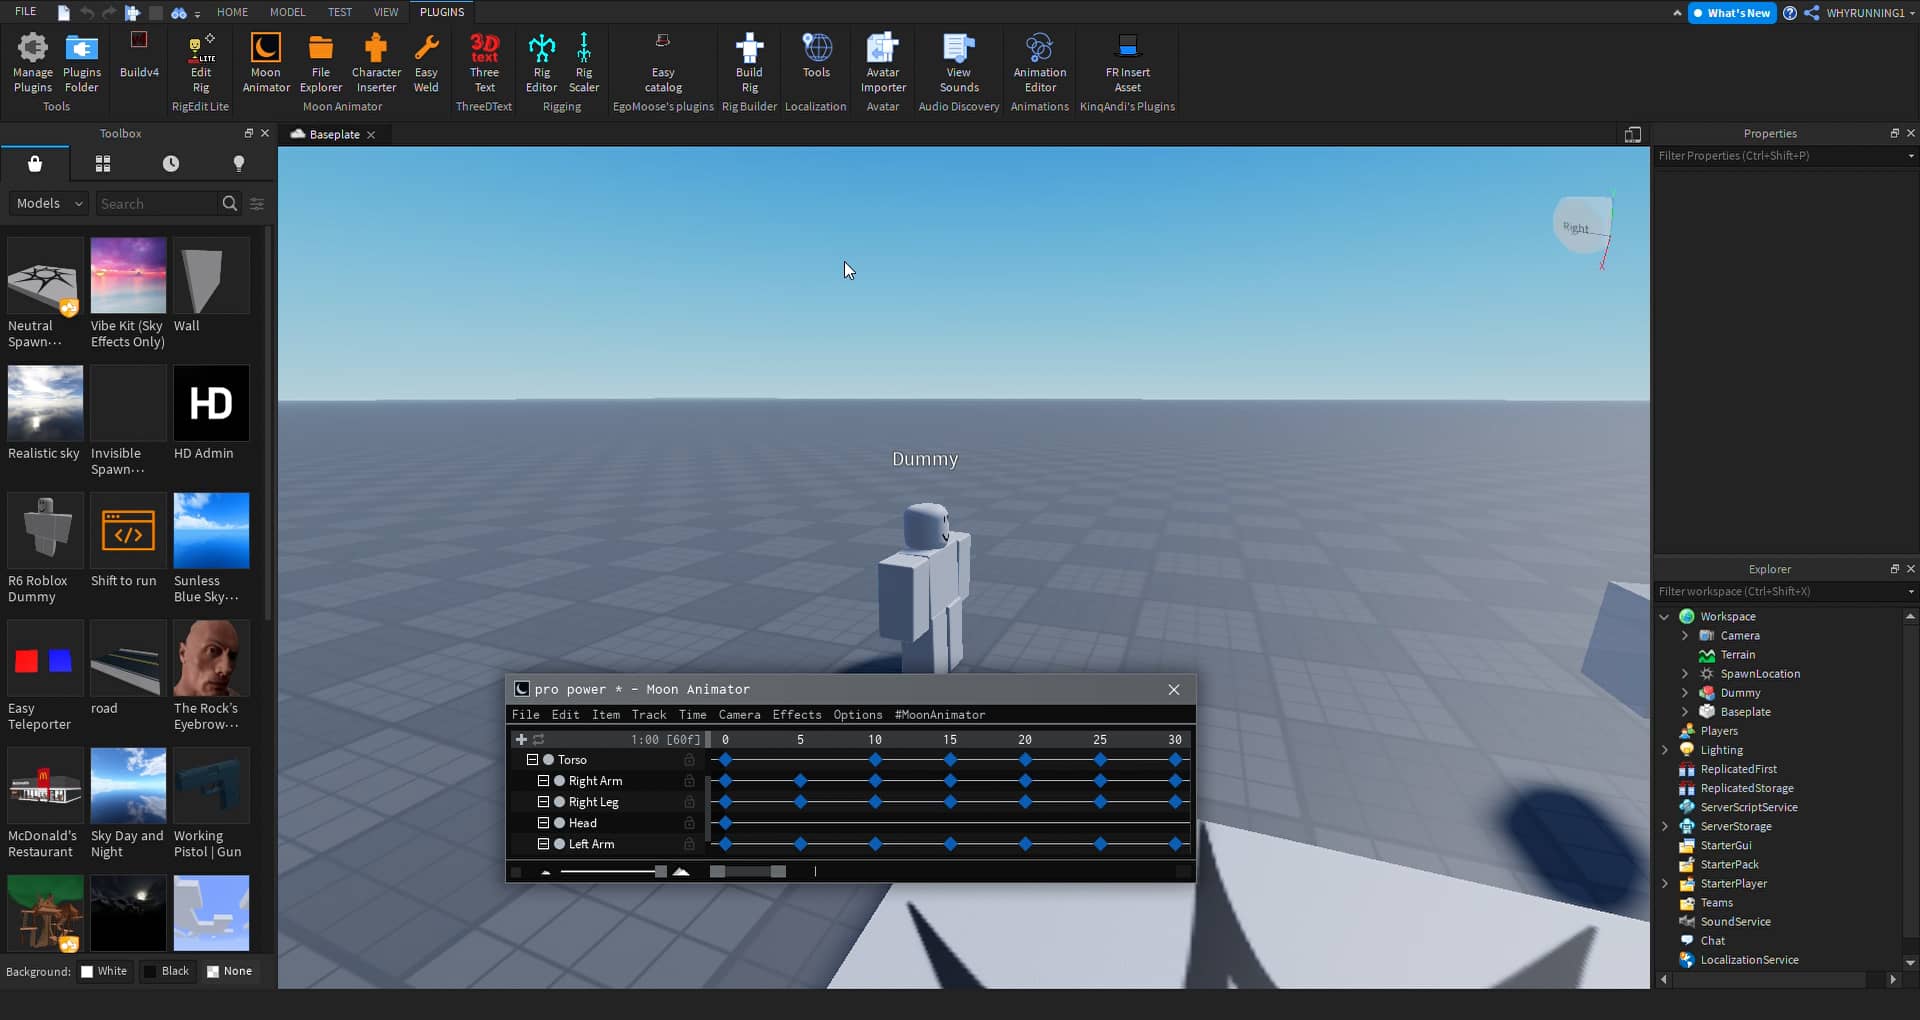Open the Models category dropdown
The height and width of the screenshot is (1020, 1920).
click(x=47, y=203)
